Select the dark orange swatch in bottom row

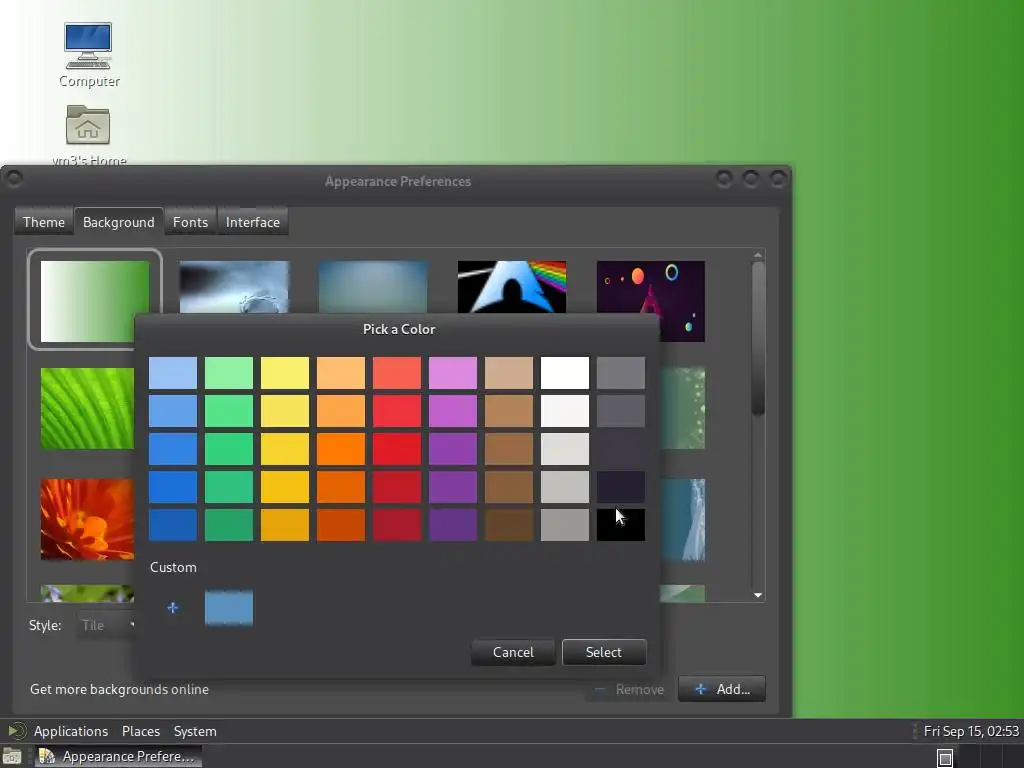[x=341, y=525]
